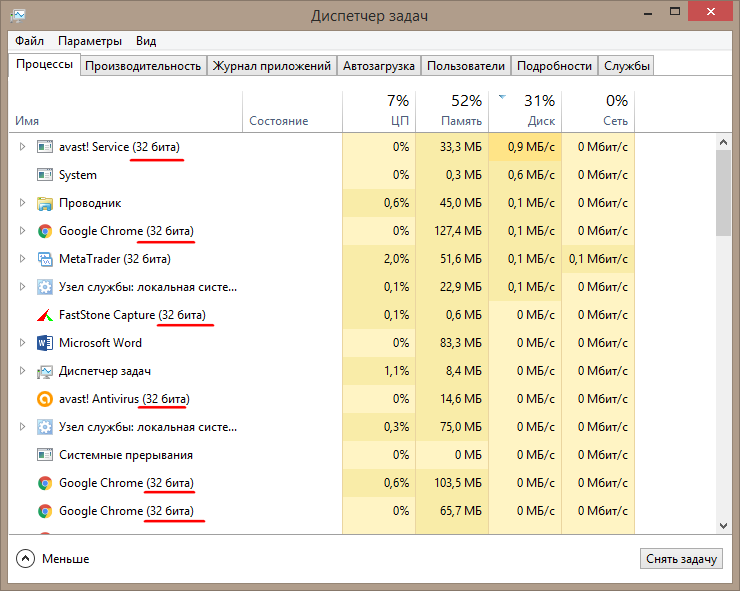Click the process list scrollbar thumb

coord(723,193)
